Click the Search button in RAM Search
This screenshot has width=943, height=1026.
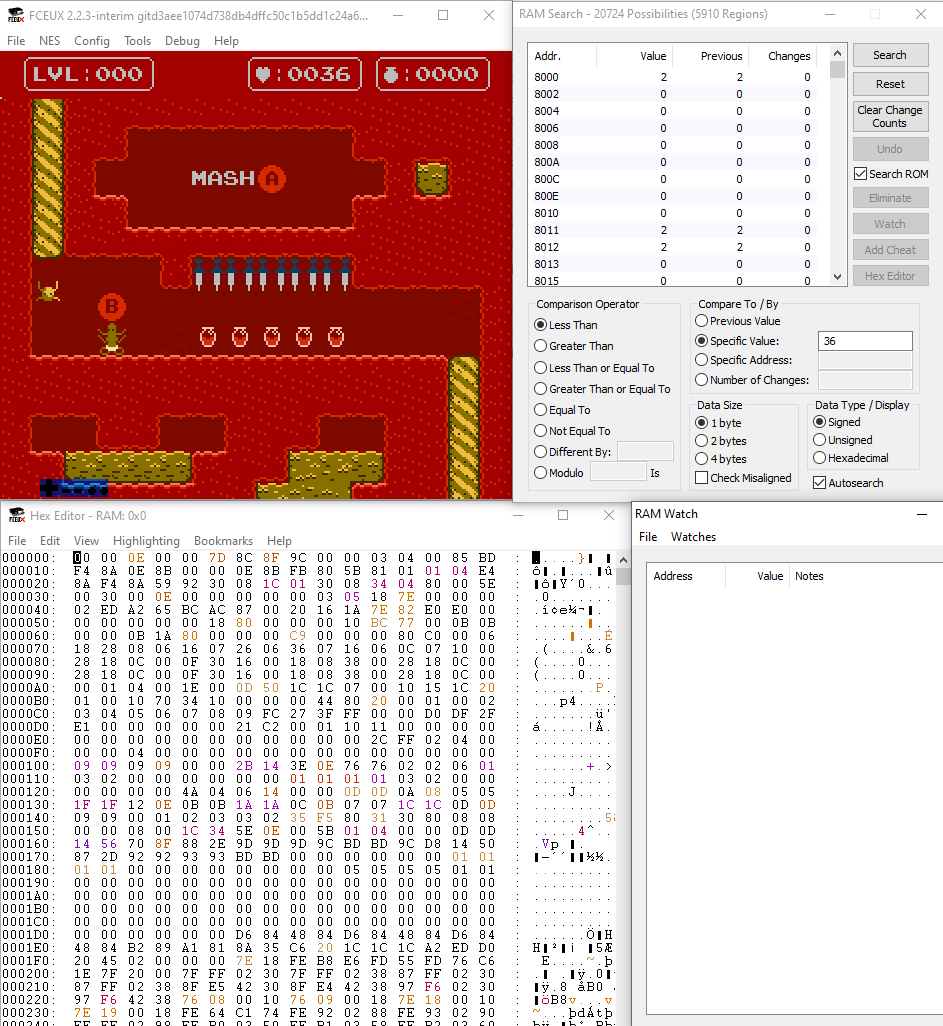(x=890, y=55)
